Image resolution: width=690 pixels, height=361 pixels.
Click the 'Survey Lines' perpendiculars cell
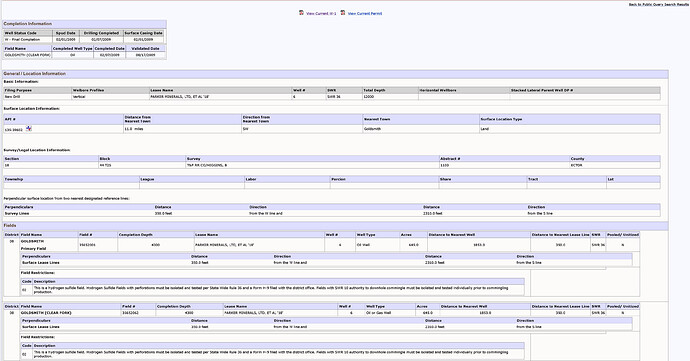(79, 214)
